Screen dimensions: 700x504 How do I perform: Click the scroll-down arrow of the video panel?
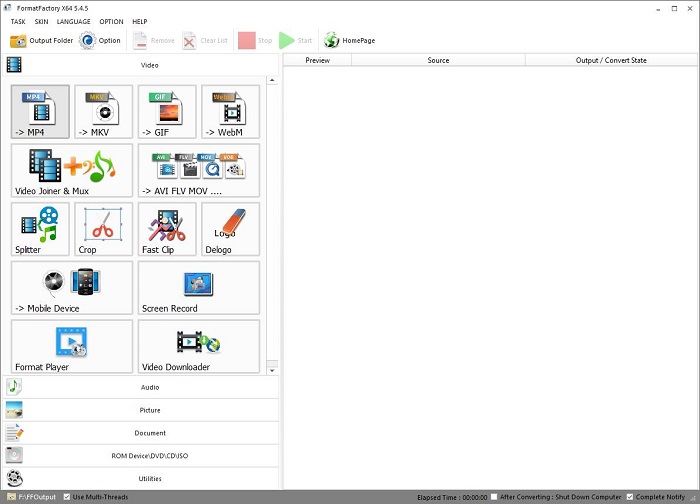coord(272,371)
